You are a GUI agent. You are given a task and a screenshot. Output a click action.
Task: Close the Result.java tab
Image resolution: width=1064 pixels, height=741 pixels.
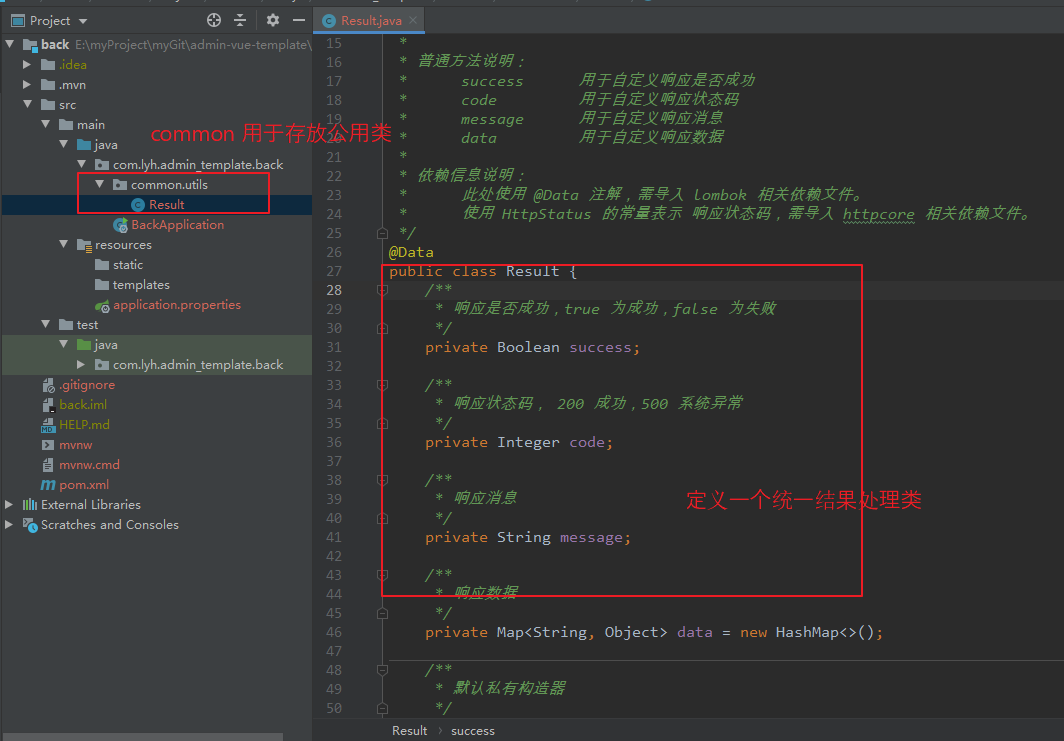[413, 20]
